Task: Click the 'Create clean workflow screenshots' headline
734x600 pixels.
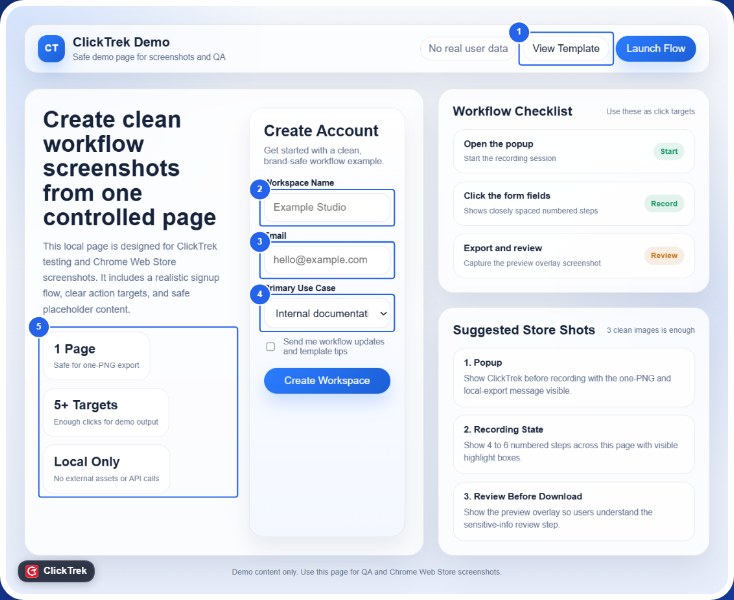Action: (x=129, y=168)
